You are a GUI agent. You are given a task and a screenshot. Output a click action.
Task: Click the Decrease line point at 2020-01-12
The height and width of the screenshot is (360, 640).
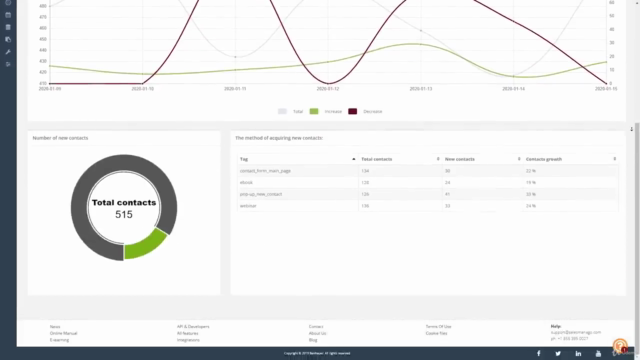(x=328, y=83)
